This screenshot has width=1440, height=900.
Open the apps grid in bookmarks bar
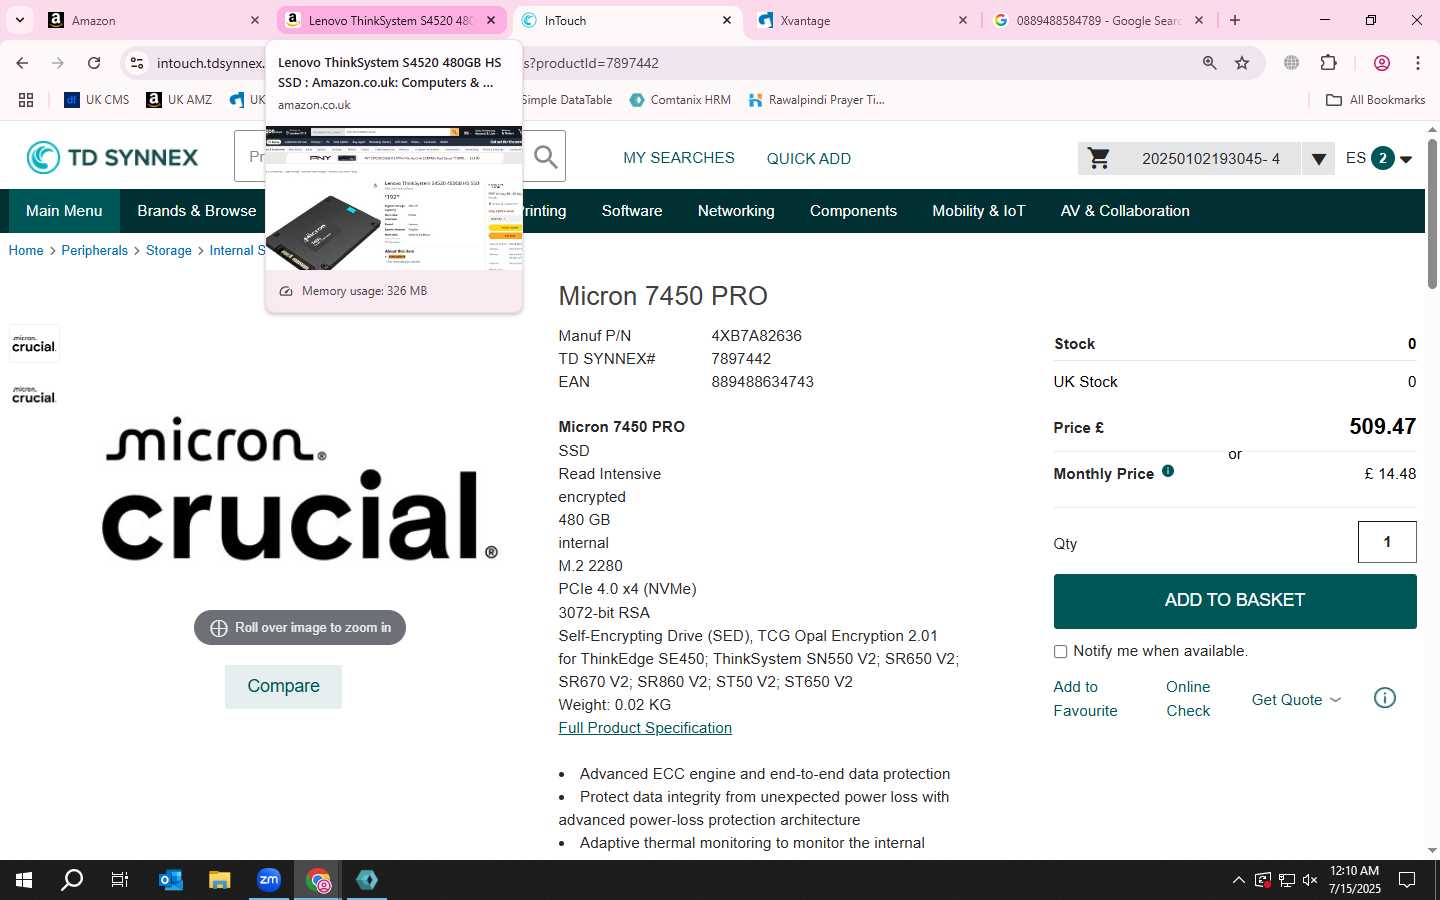(x=26, y=100)
